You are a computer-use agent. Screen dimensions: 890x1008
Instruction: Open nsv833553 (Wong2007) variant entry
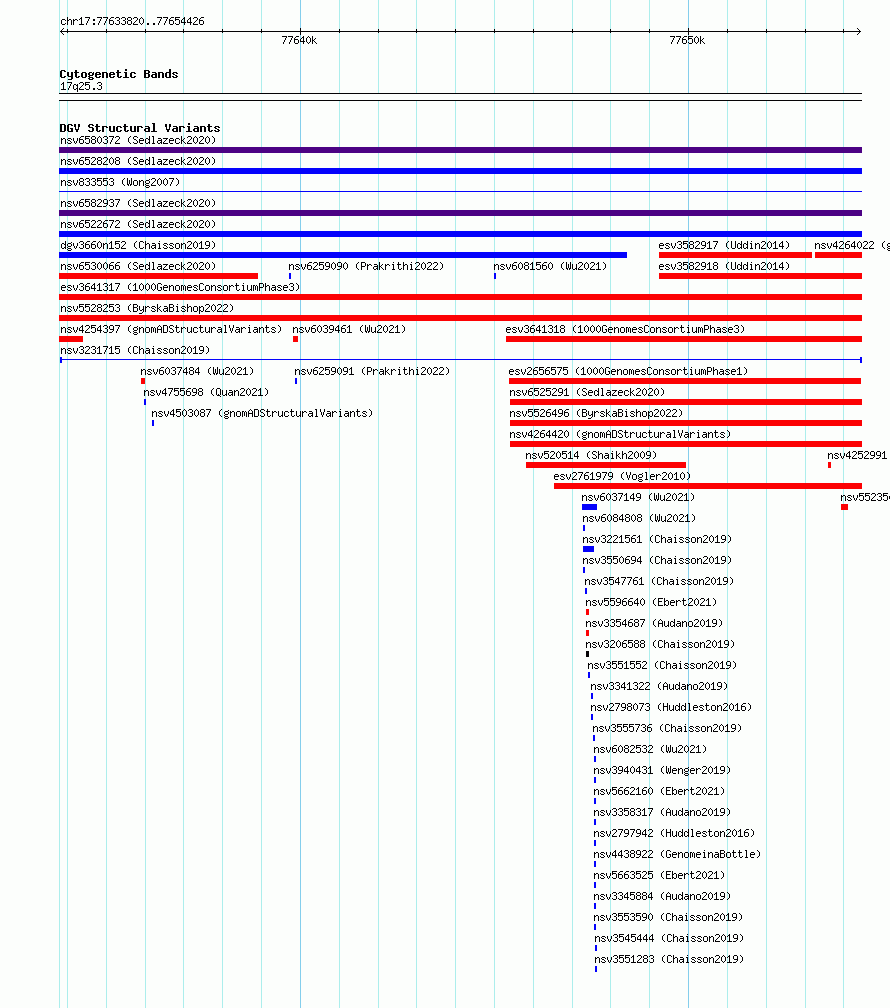point(120,183)
